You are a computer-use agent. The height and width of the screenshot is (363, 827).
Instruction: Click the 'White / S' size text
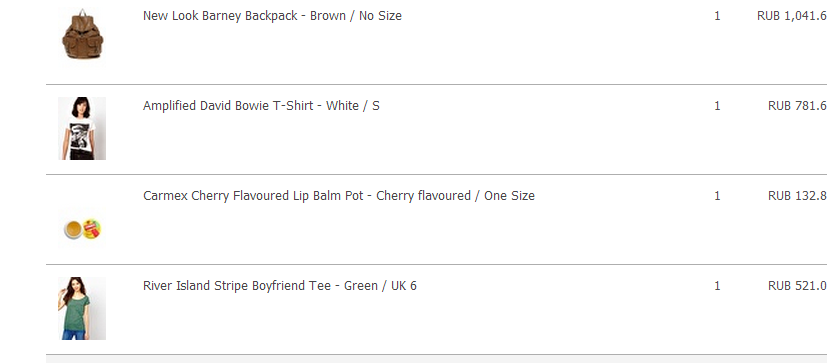pyautogui.click(x=353, y=106)
